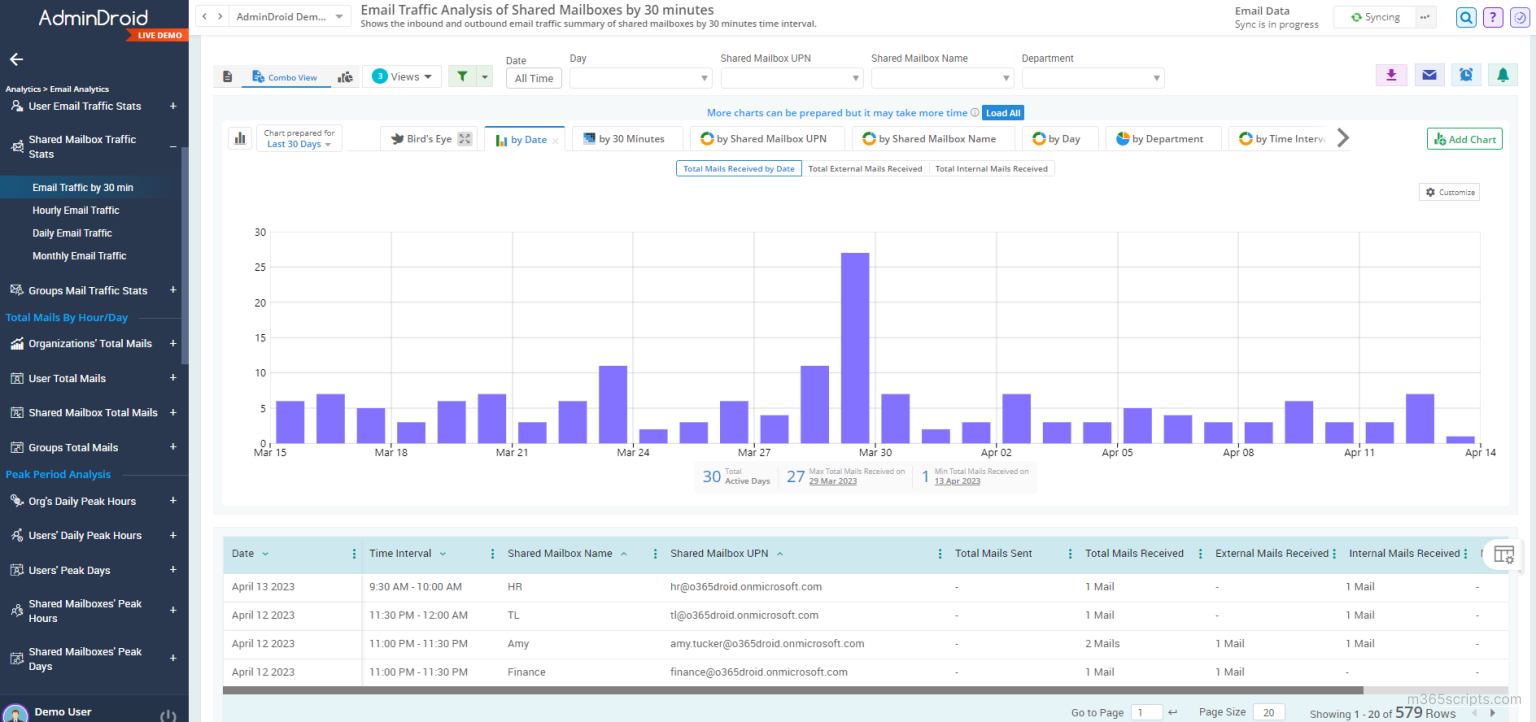The width and height of the screenshot is (1536, 722).
Task: Select the Total Mails Received by Date toggle
Action: [738, 168]
